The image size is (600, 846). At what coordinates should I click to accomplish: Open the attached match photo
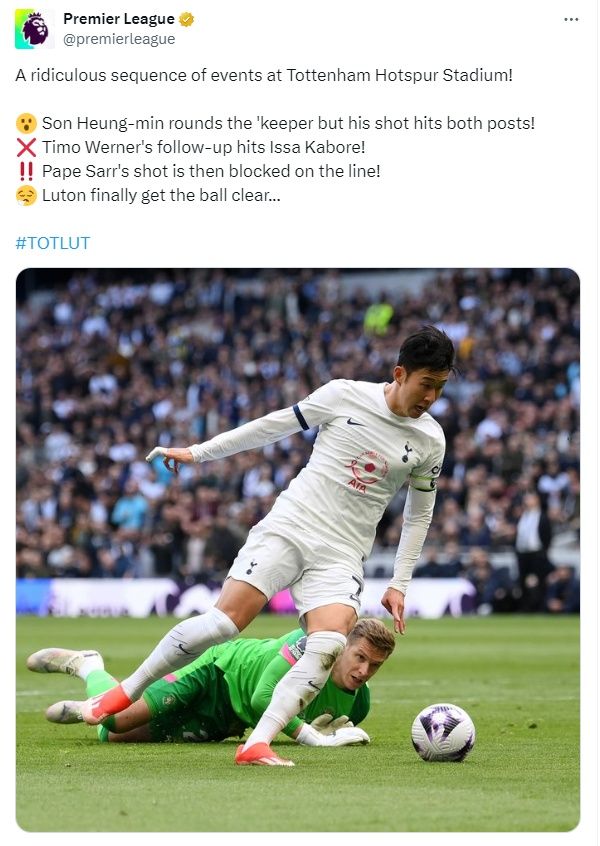[x=298, y=550]
